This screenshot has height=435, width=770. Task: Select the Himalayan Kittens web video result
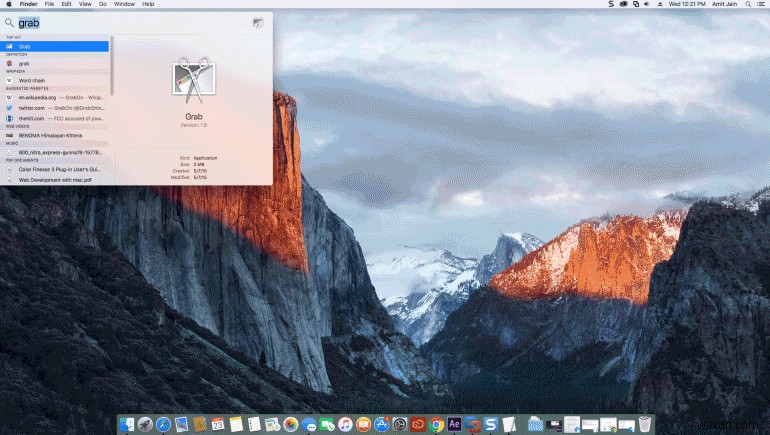point(55,135)
